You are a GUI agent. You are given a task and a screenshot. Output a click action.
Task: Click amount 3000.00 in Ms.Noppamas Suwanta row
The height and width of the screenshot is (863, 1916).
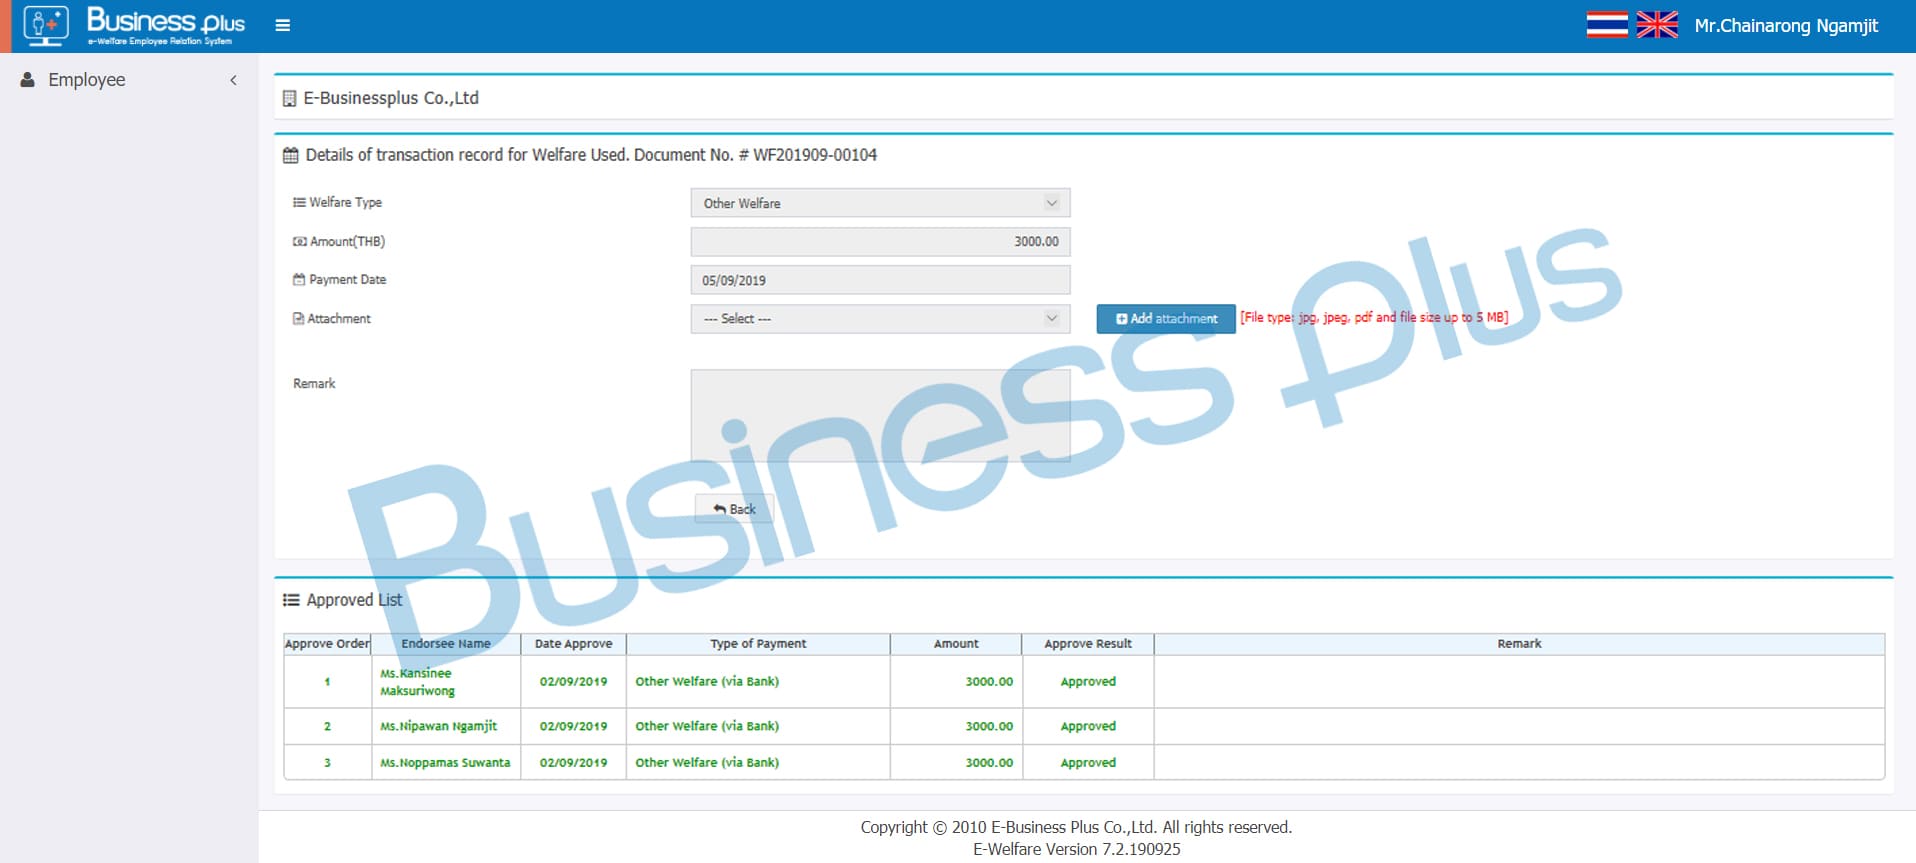[x=989, y=762]
